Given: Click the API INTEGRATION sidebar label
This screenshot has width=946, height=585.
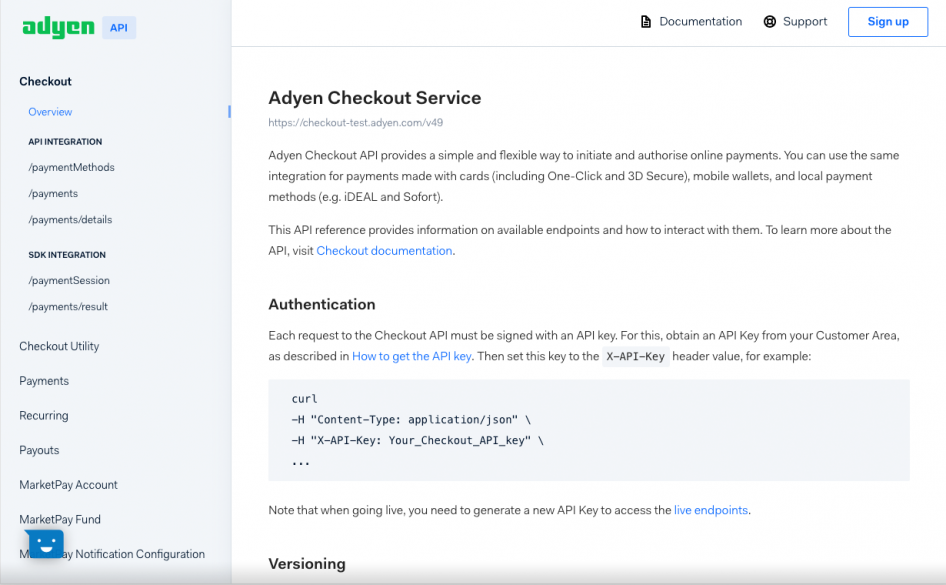Looking at the screenshot, I should point(65,142).
